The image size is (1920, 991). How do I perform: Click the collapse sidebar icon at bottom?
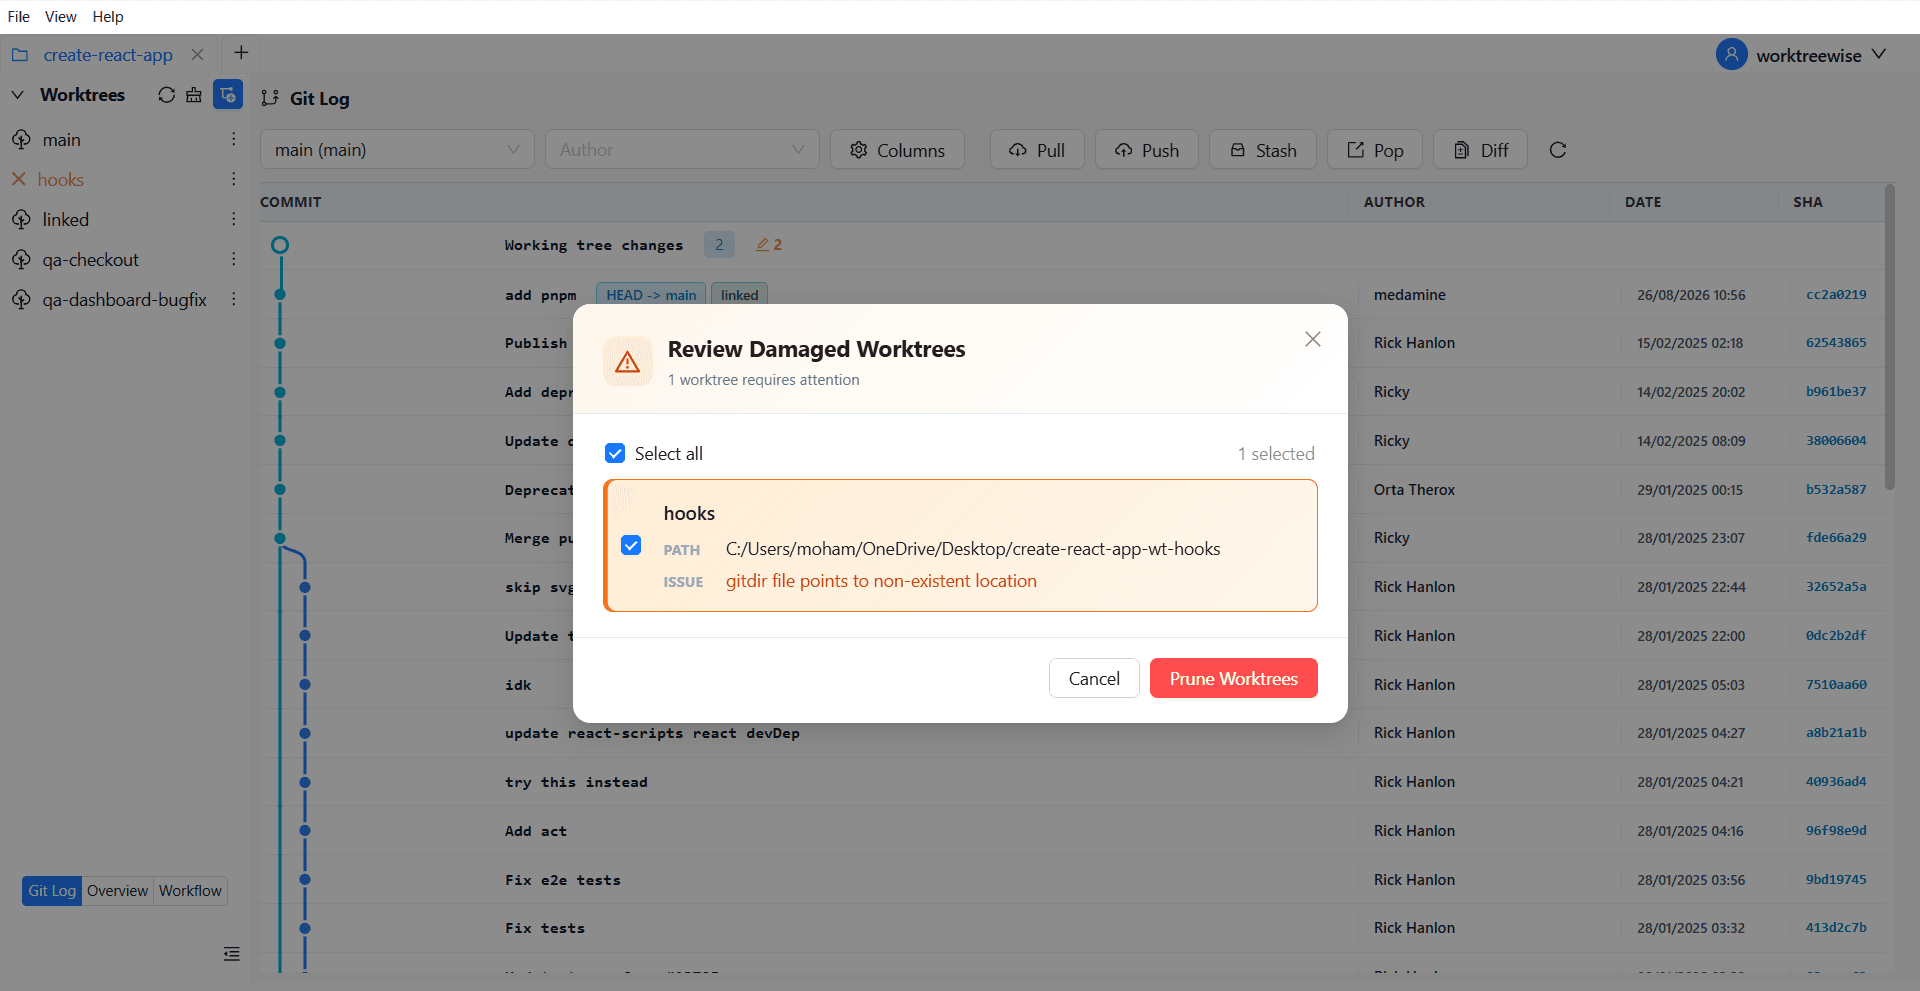click(x=232, y=954)
